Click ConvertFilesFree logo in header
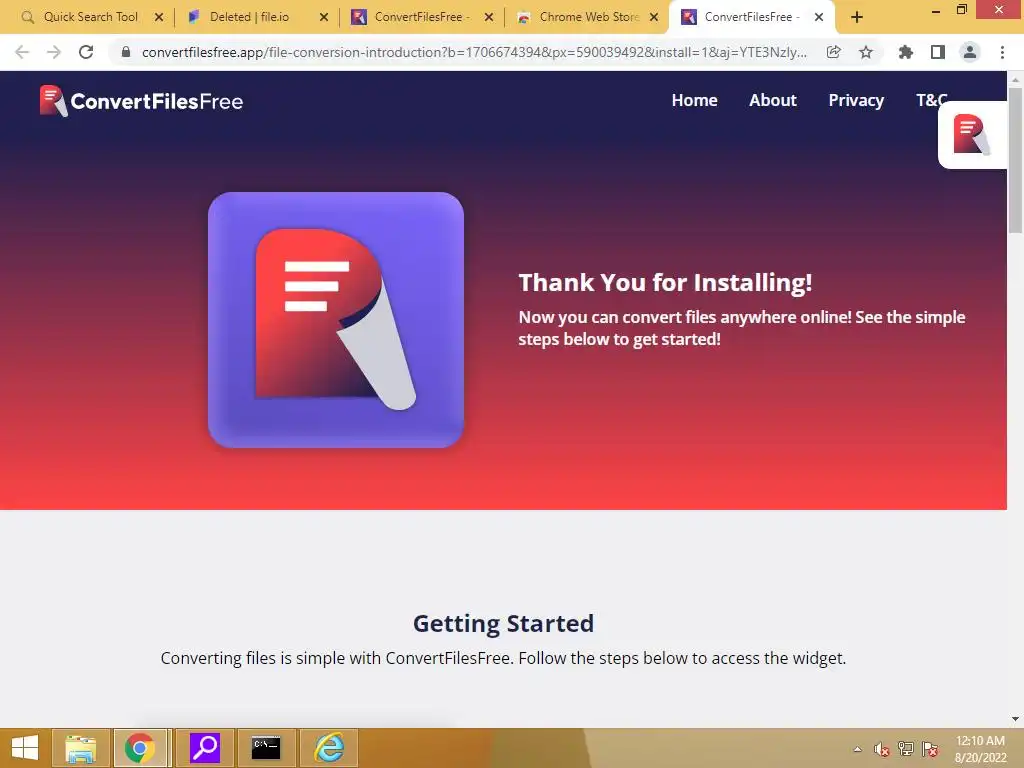This screenshot has width=1024, height=768. 141,101
